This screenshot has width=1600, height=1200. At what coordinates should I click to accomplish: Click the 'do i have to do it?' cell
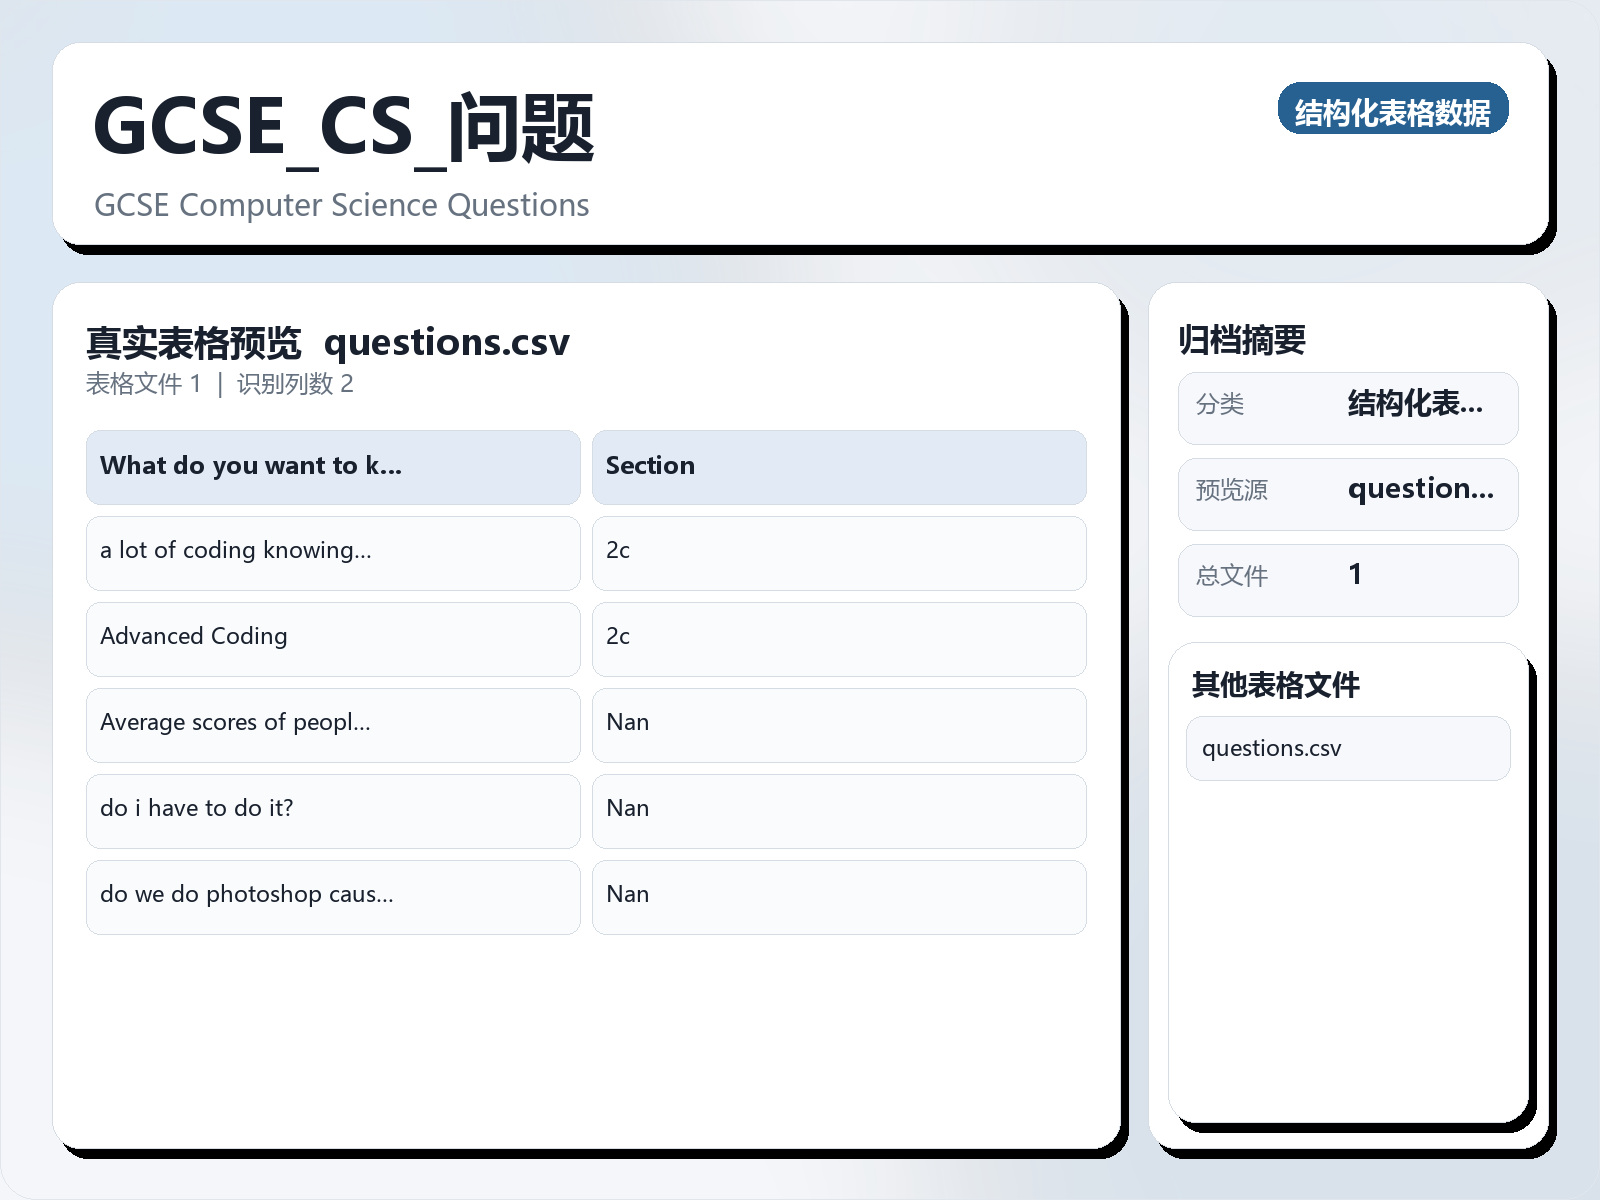coord(197,809)
